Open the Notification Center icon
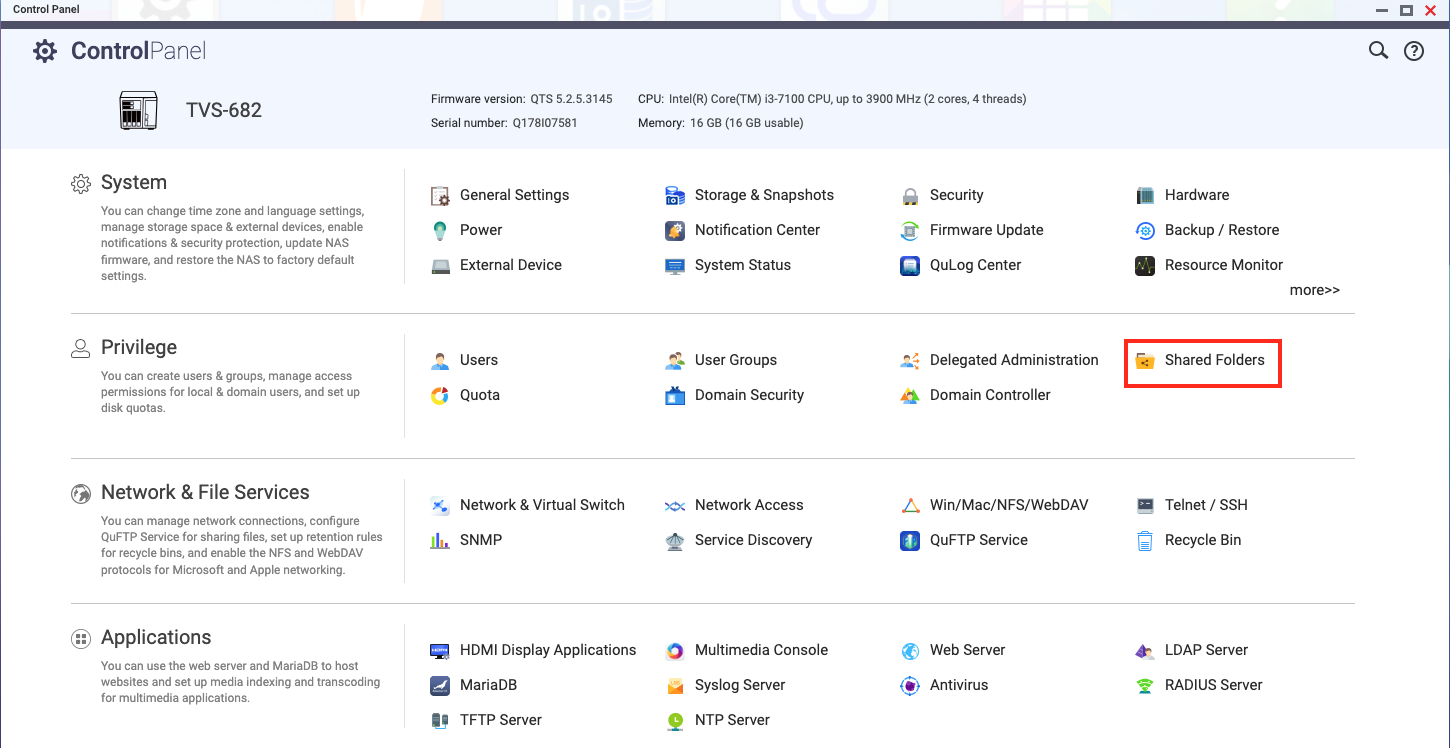 [675, 230]
